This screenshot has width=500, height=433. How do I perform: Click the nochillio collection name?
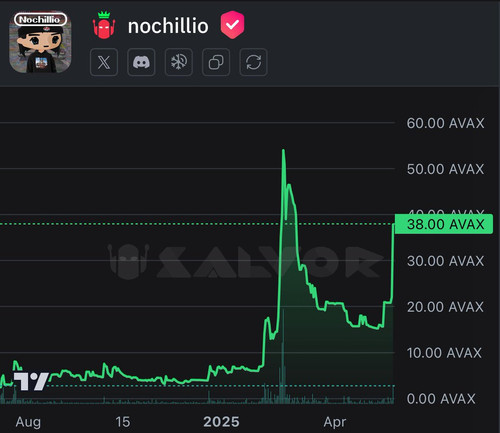tap(168, 26)
